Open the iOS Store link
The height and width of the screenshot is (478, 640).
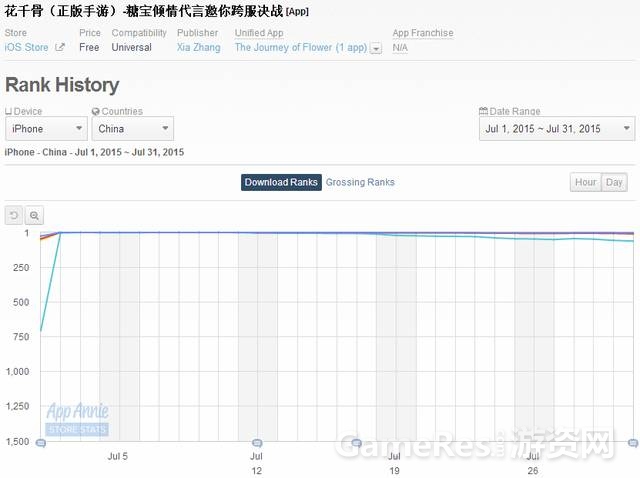point(27,47)
